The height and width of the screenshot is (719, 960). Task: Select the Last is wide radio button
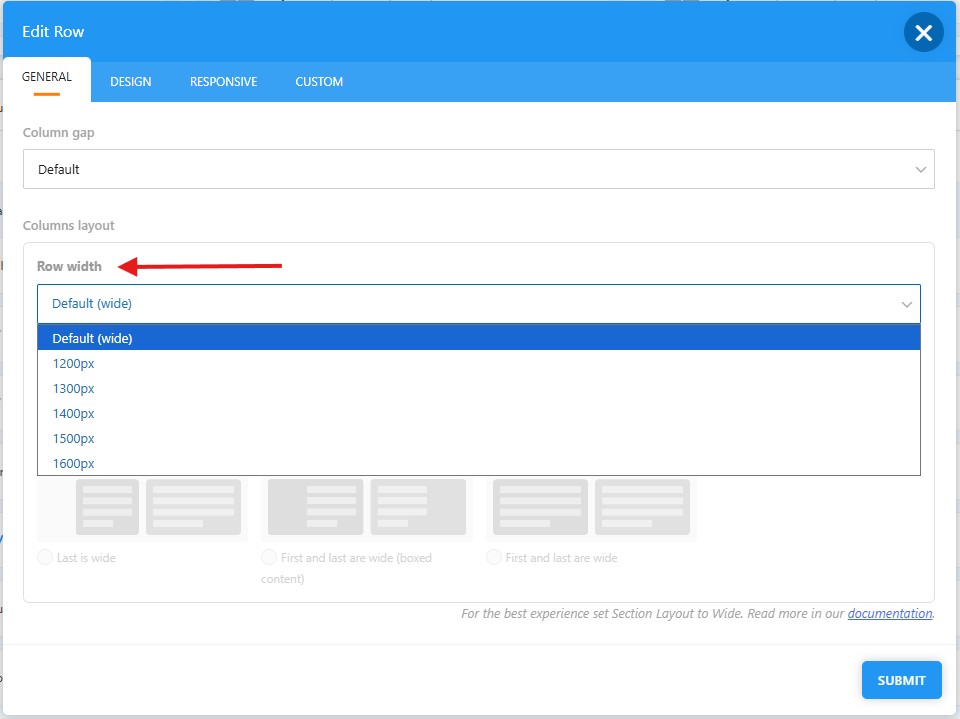45,557
